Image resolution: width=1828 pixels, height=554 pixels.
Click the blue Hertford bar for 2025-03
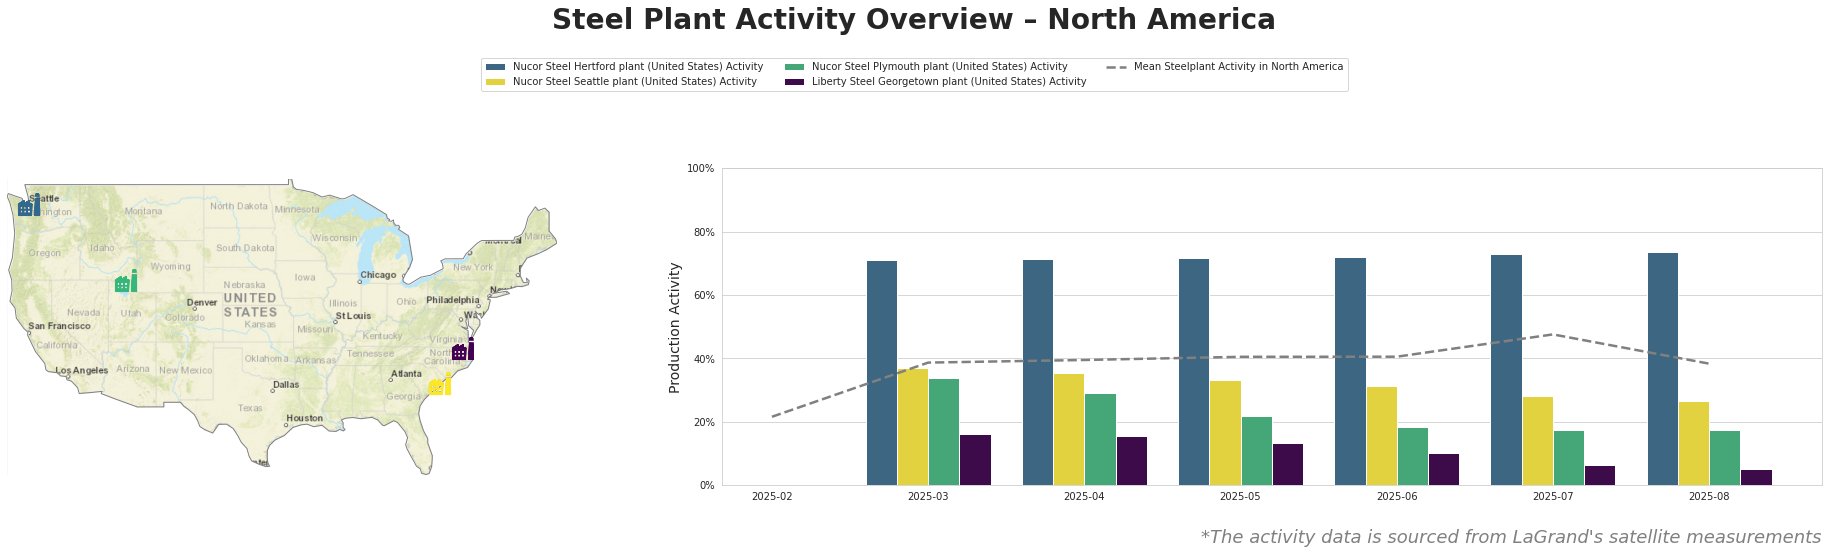tap(882, 373)
